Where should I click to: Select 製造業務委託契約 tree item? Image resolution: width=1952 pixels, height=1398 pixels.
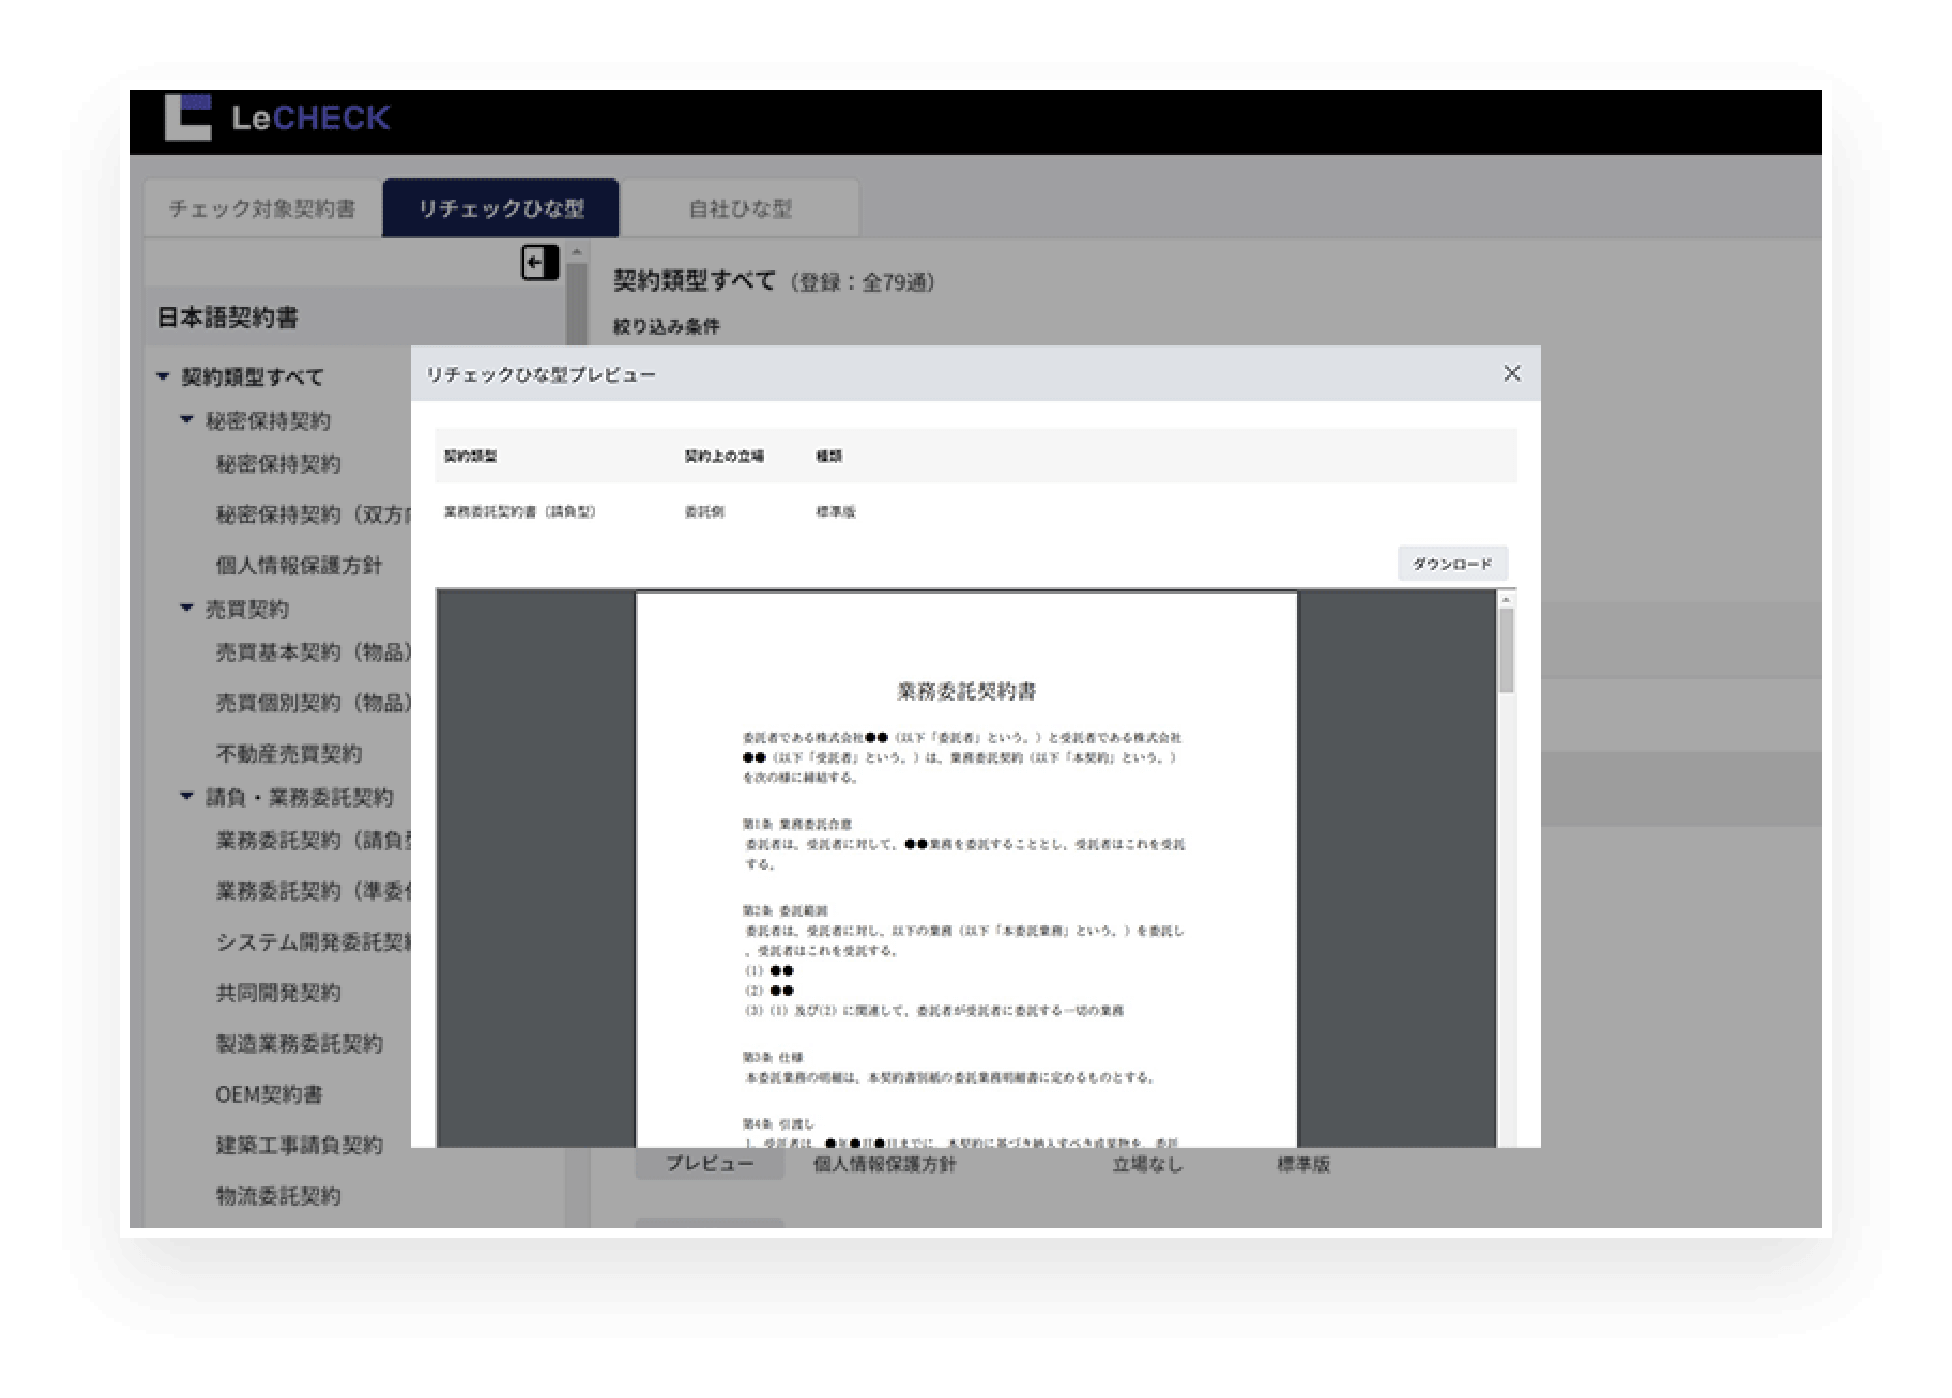pyautogui.click(x=299, y=1043)
